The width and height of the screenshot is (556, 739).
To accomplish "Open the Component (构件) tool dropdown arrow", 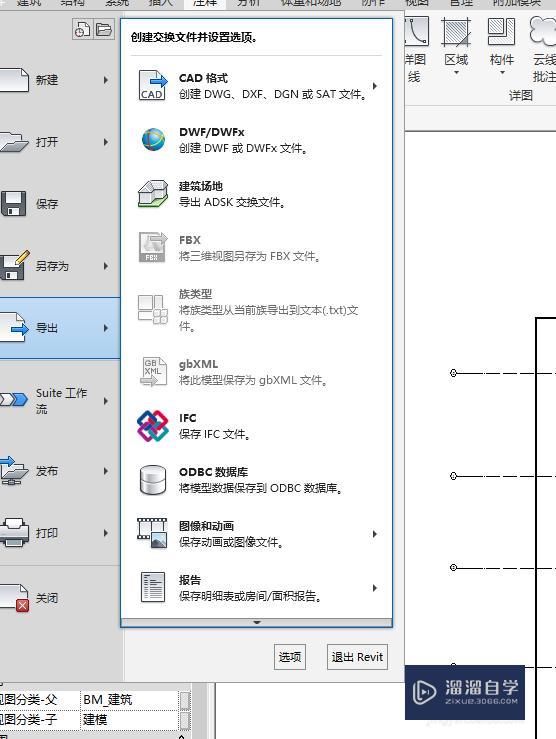I will coord(502,73).
